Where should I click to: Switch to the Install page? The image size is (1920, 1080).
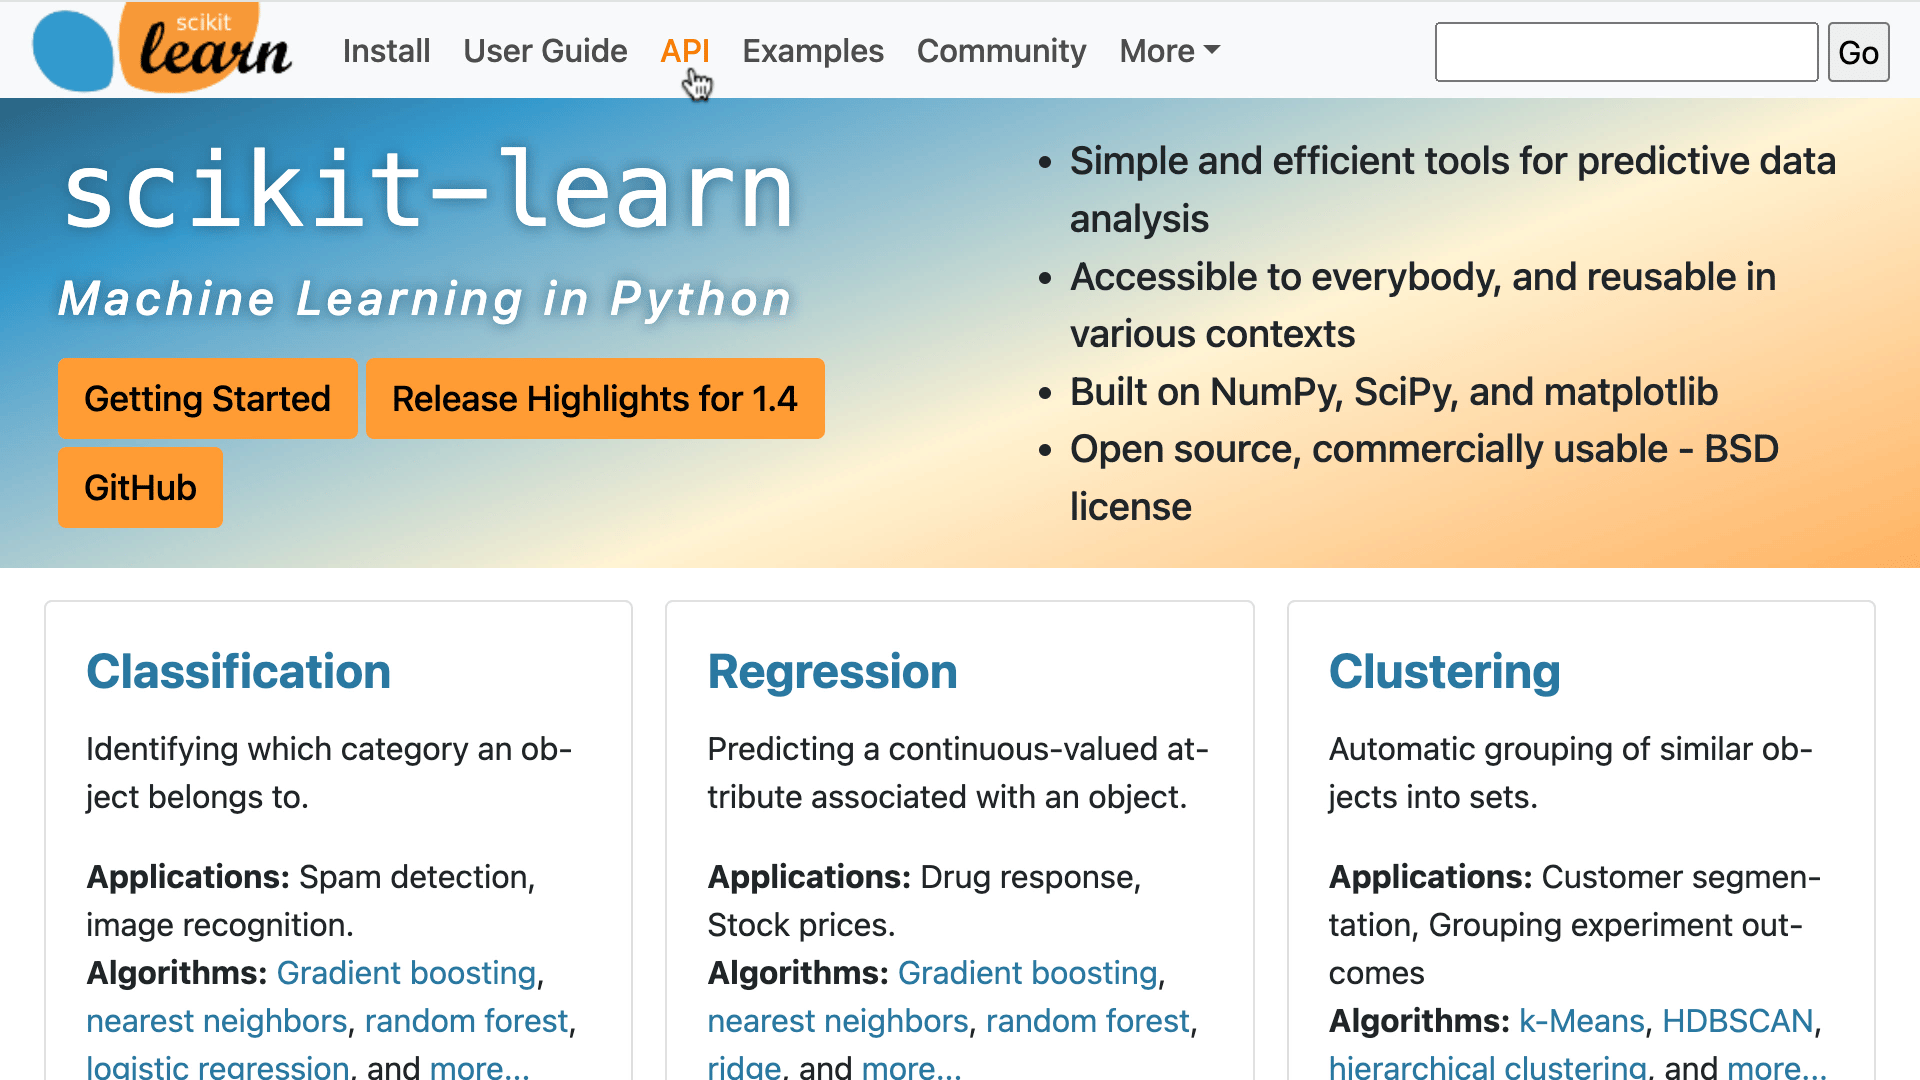[x=386, y=51]
